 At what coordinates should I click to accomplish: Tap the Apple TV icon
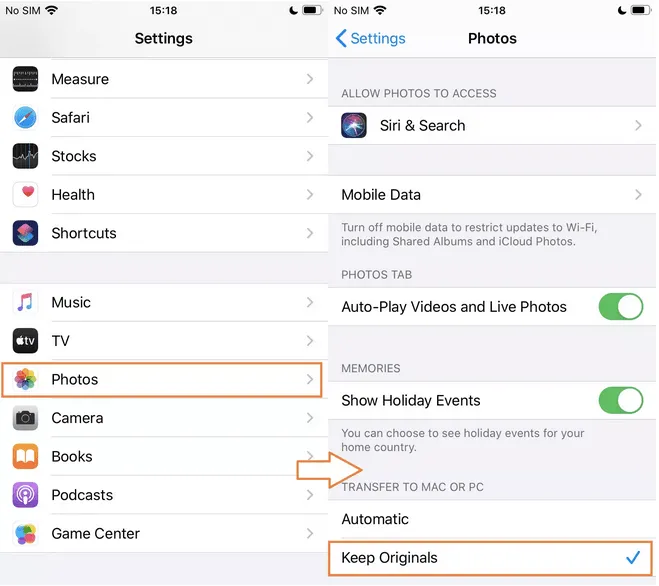coord(25,341)
